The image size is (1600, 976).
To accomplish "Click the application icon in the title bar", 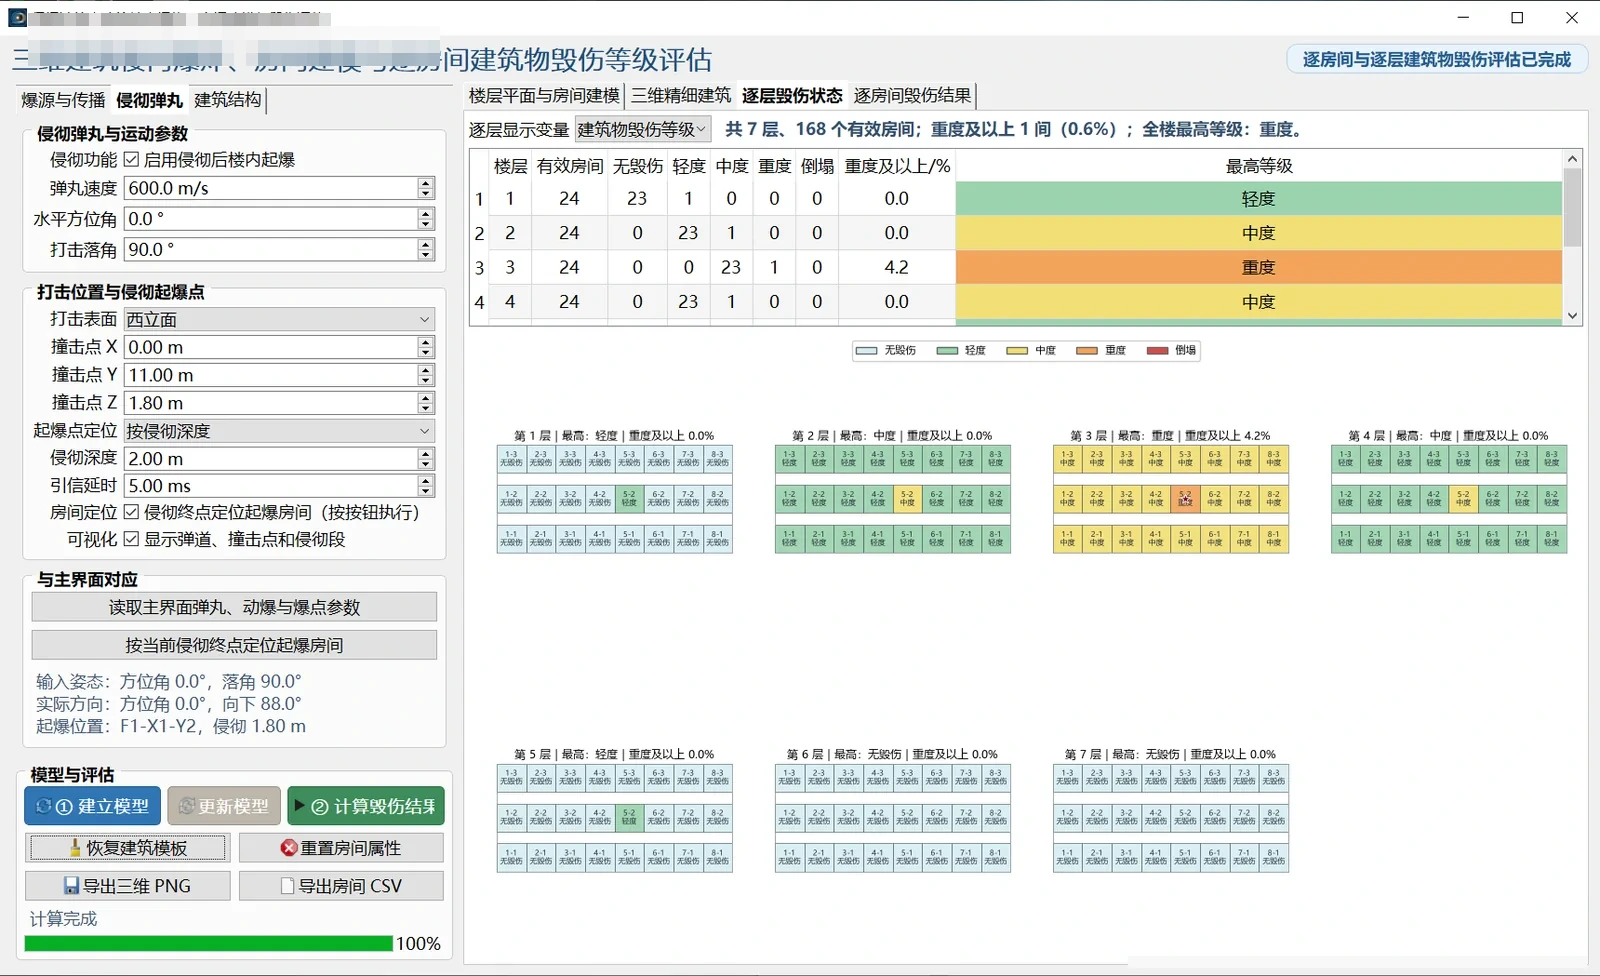I will (x=17, y=18).
